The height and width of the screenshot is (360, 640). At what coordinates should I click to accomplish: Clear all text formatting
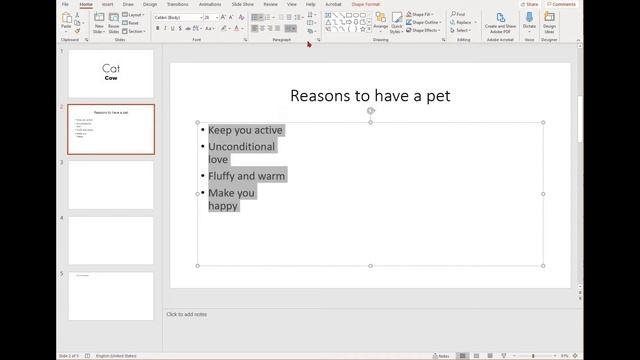click(241, 18)
